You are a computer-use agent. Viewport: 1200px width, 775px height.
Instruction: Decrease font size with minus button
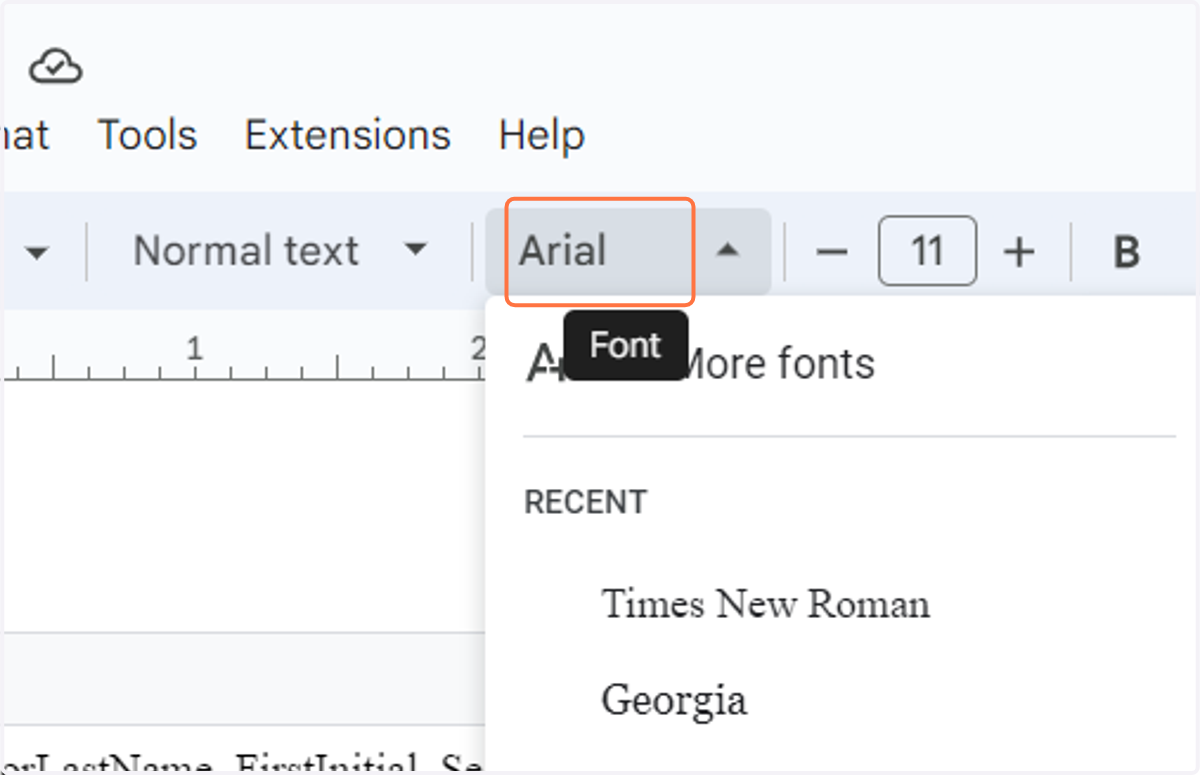[x=831, y=252]
